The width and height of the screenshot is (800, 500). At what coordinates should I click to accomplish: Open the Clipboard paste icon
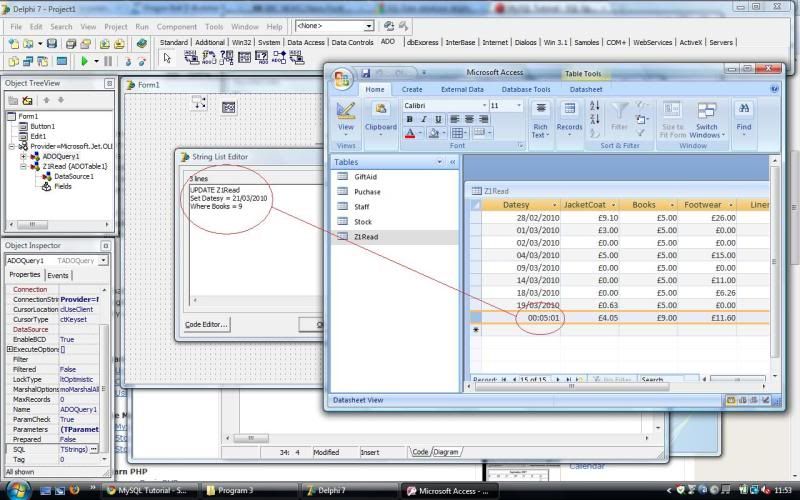(x=381, y=109)
